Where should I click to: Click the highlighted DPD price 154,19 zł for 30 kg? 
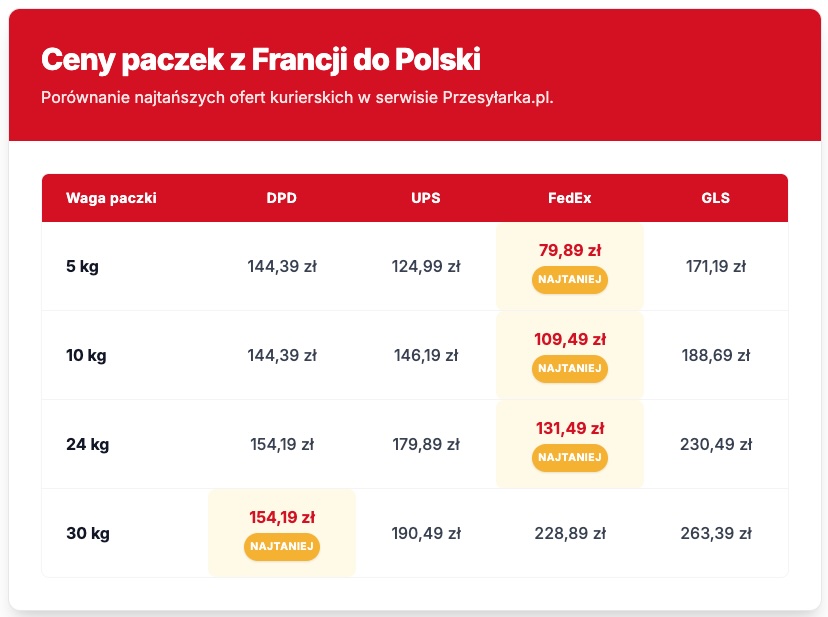point(282,517)
